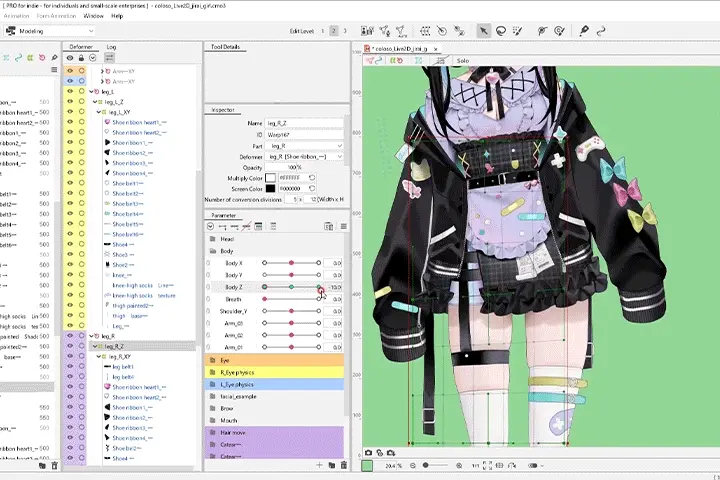Open the Modeling workspace dropdown

[49, 31]
